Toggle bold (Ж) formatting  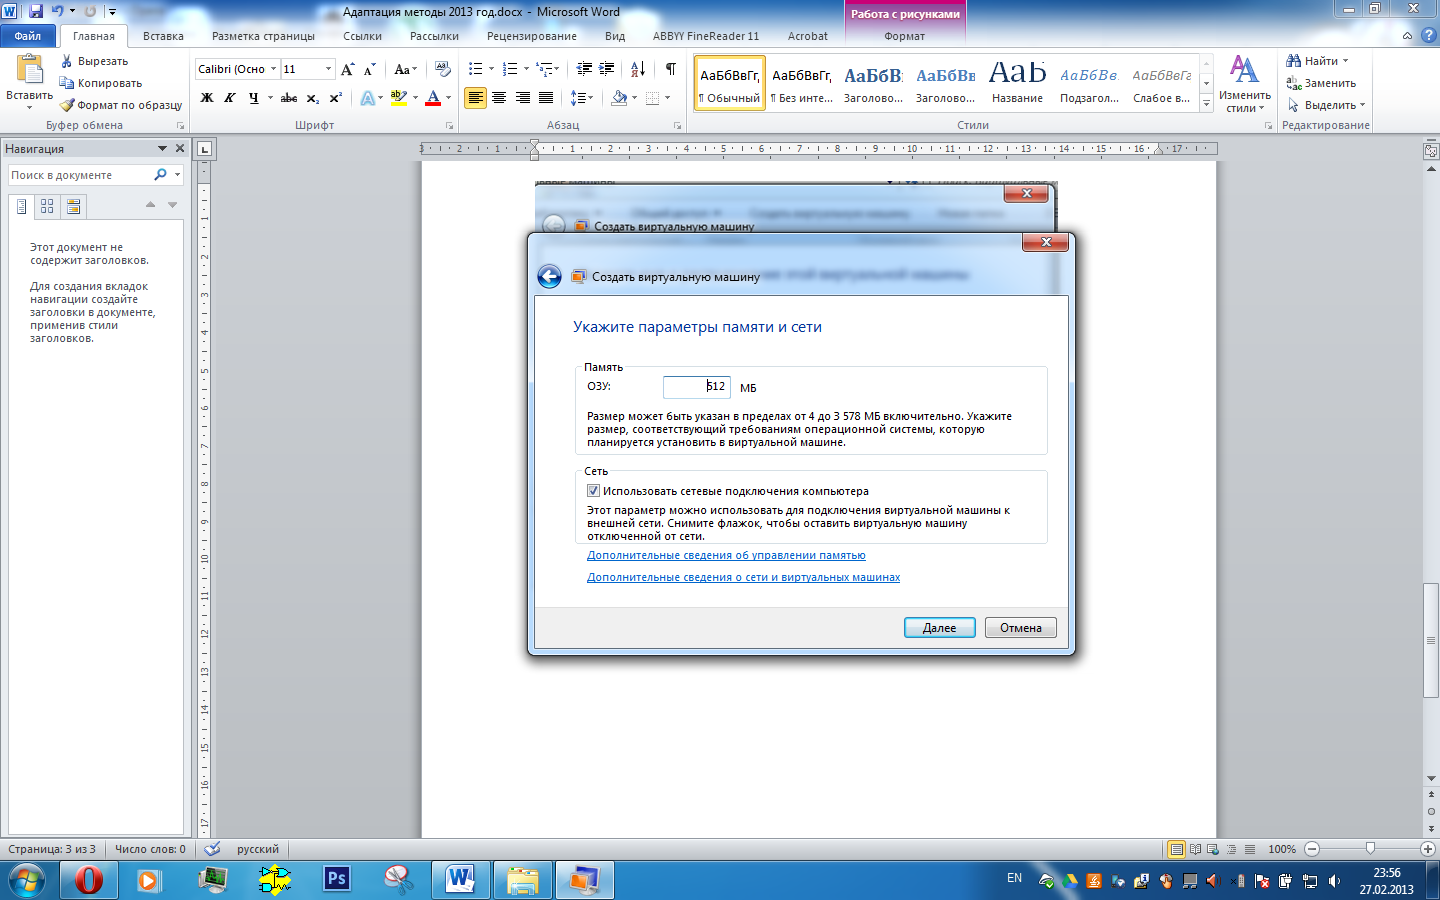tap(207, 98)
